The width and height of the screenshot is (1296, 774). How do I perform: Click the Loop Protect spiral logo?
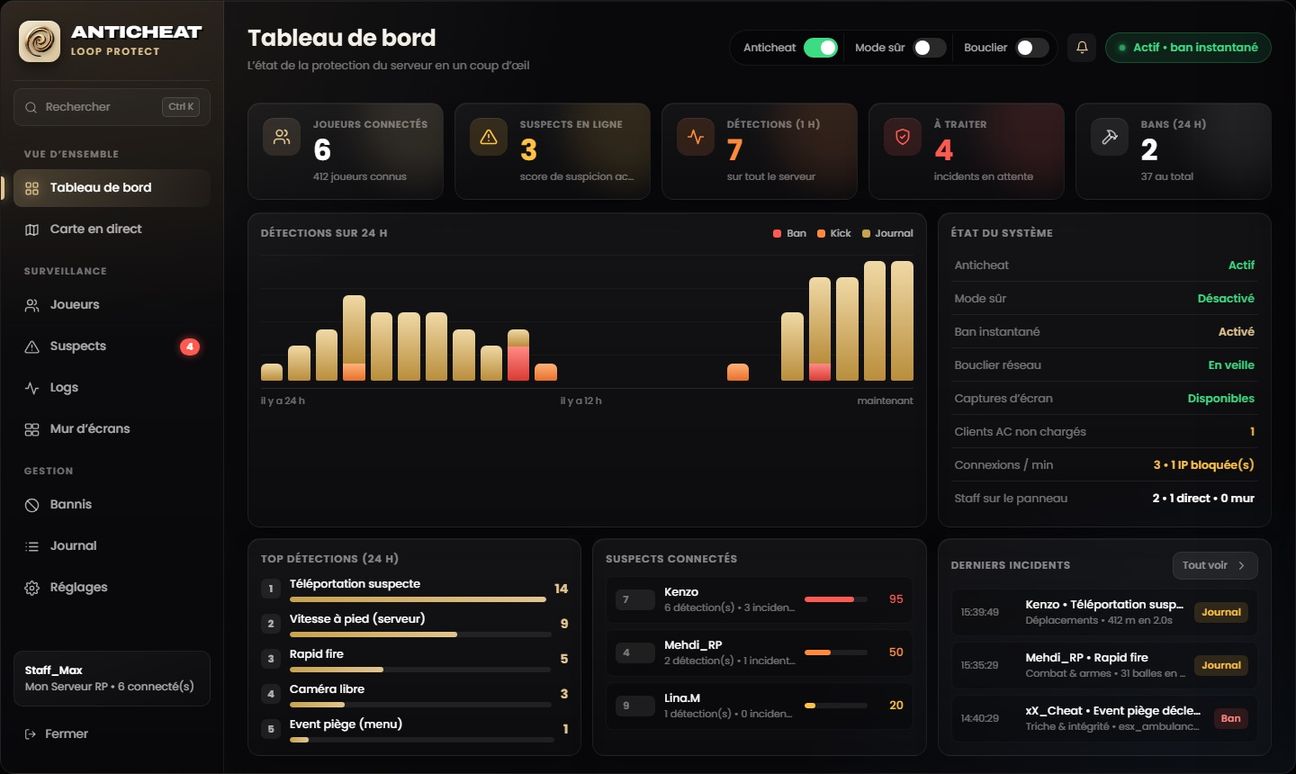coord(40,41)
